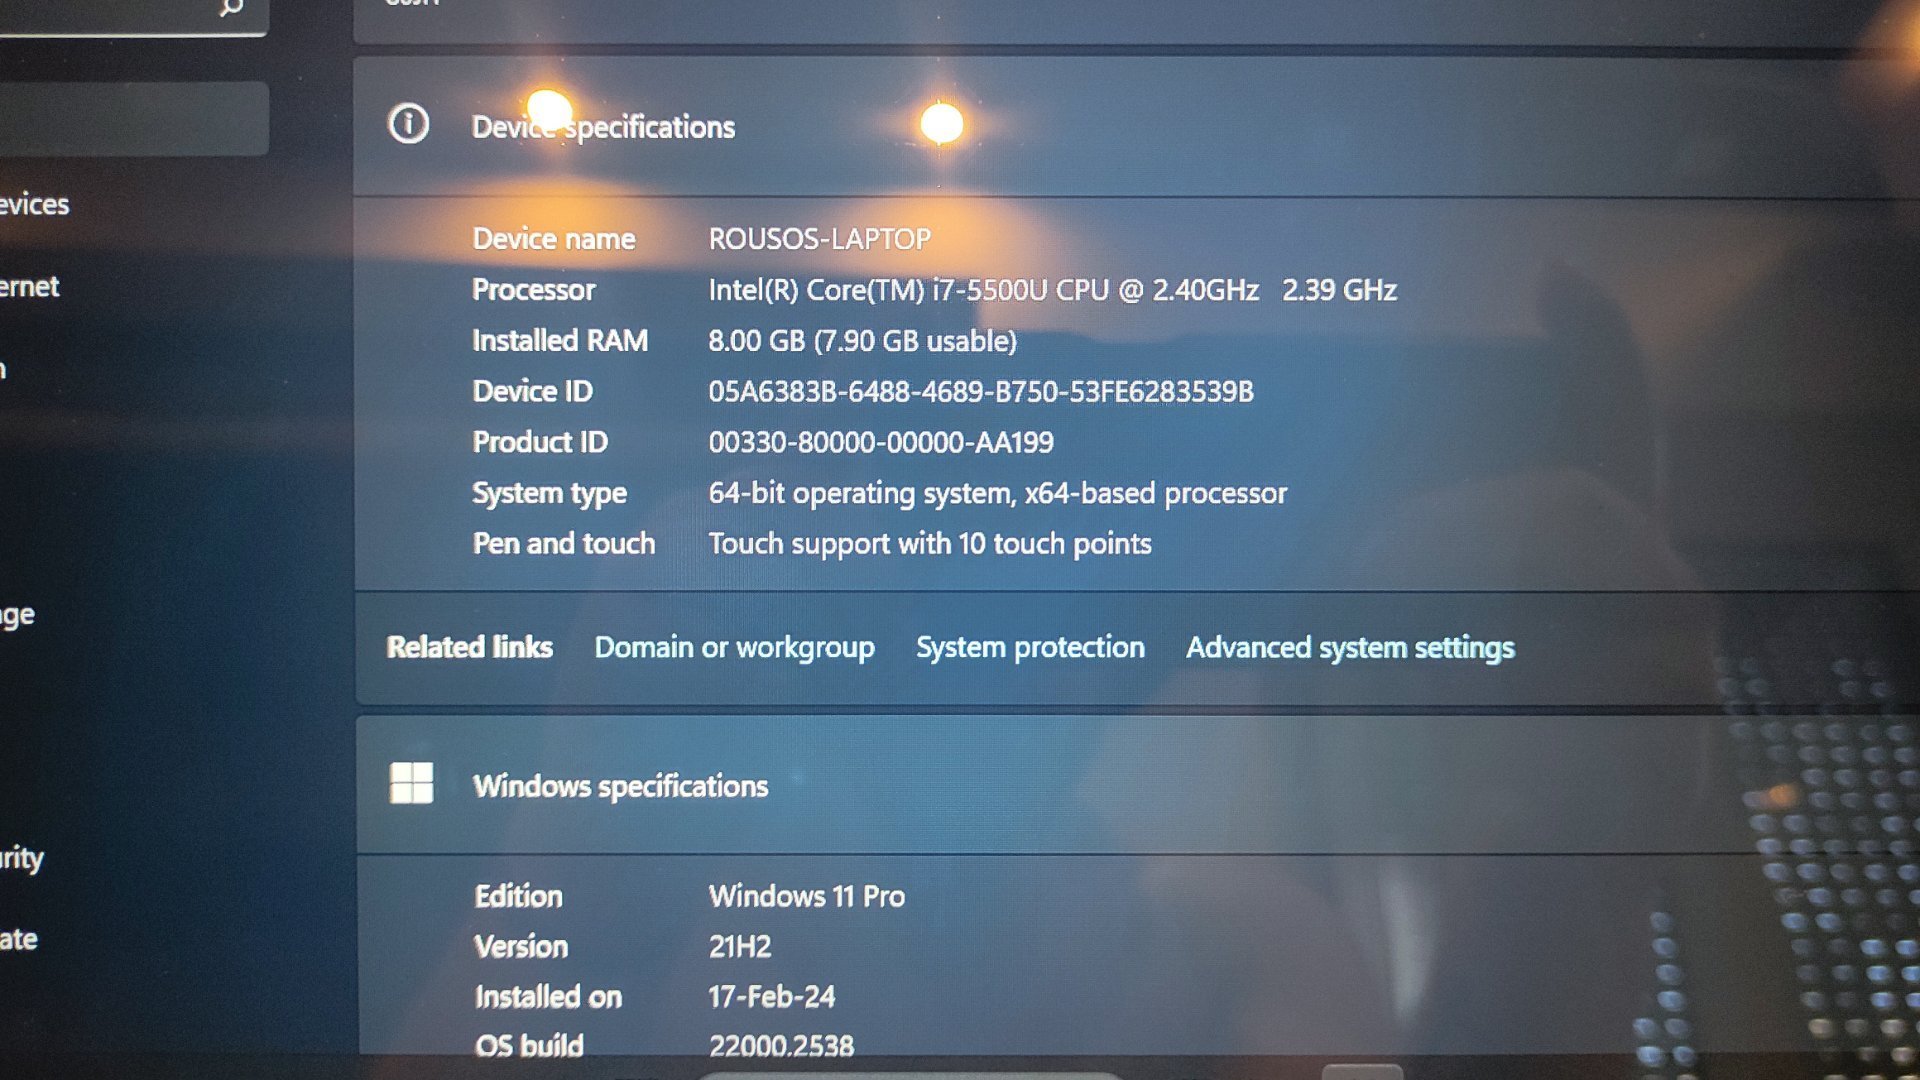This screenshot has height=1080, width=1920.
Task: Click the device name ROUSOS-LAPTOP
Action: point(819,239)
